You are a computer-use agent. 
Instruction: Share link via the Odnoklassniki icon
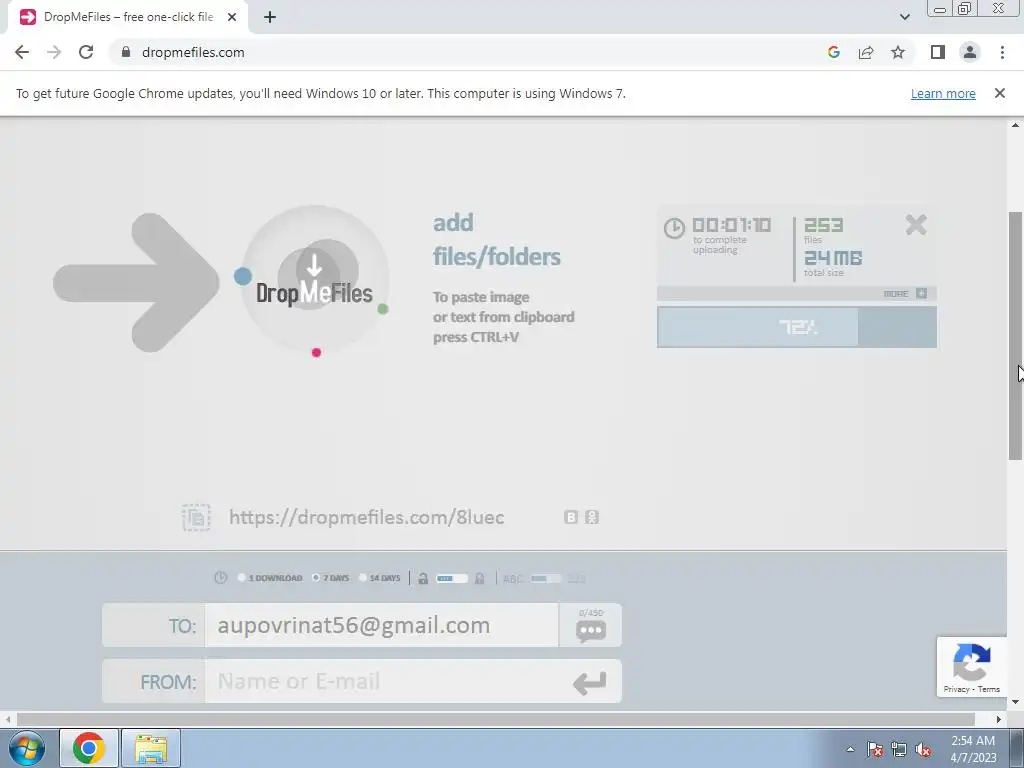coord(592,517)
